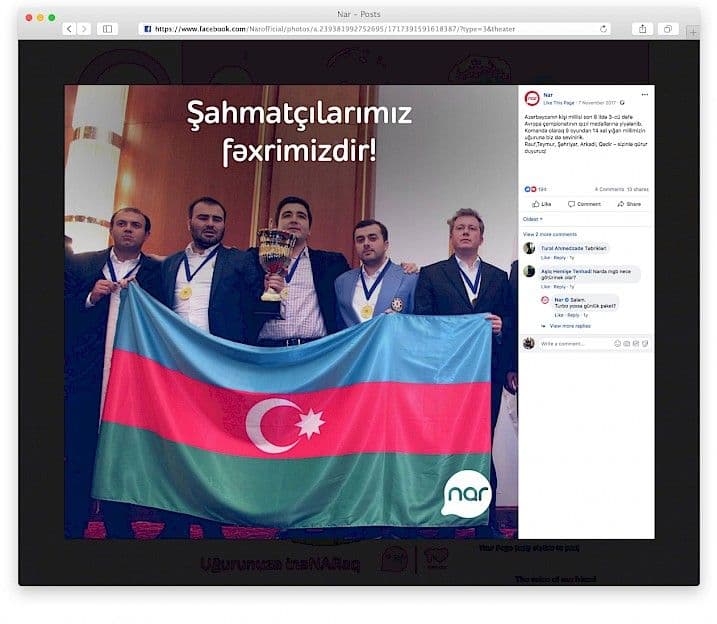Like Nar's 'Salam' reply
717x624 pixels.
pyautogui.click(x=559, y=315)
